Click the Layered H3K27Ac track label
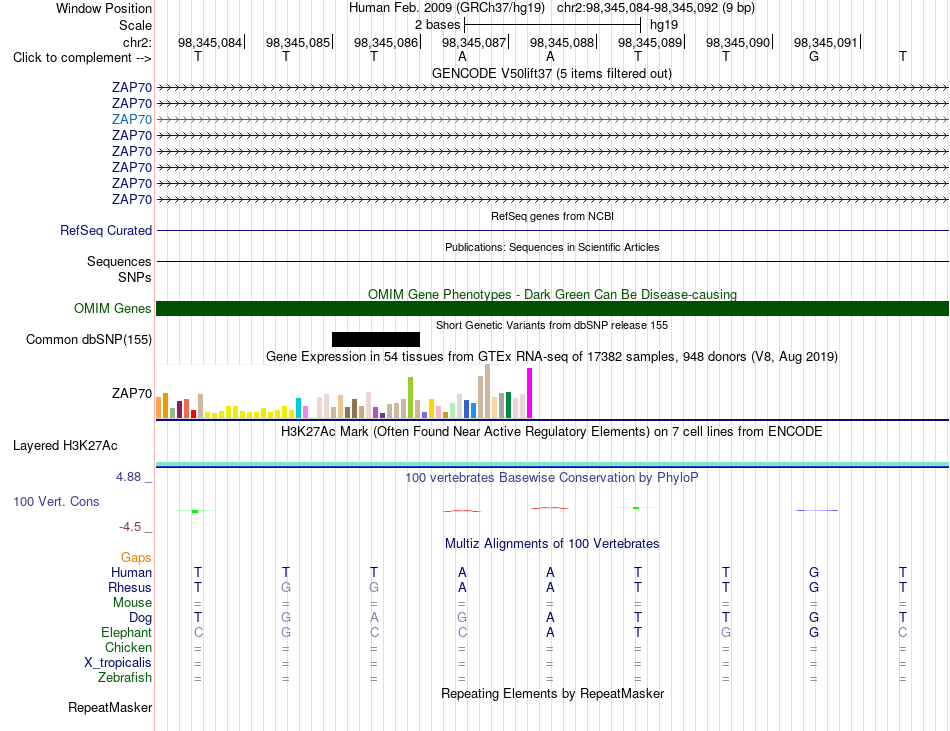950x731 pixels. pos(65,446)
